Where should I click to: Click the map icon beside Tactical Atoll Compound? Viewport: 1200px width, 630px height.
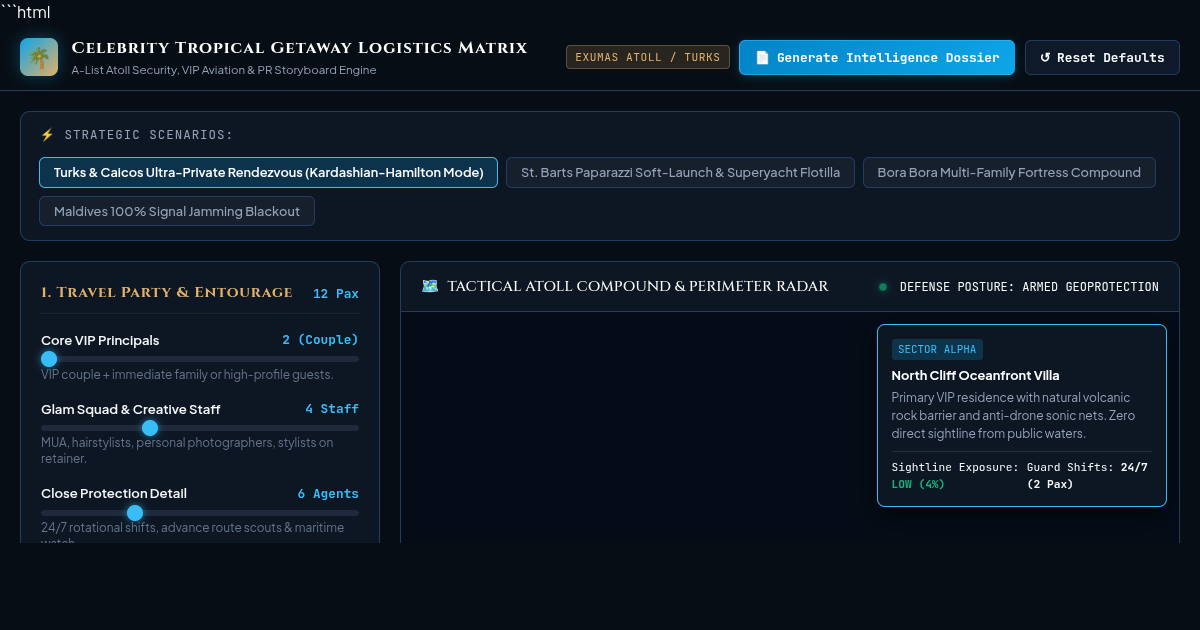pyautogui.click(x=430, y=286)
